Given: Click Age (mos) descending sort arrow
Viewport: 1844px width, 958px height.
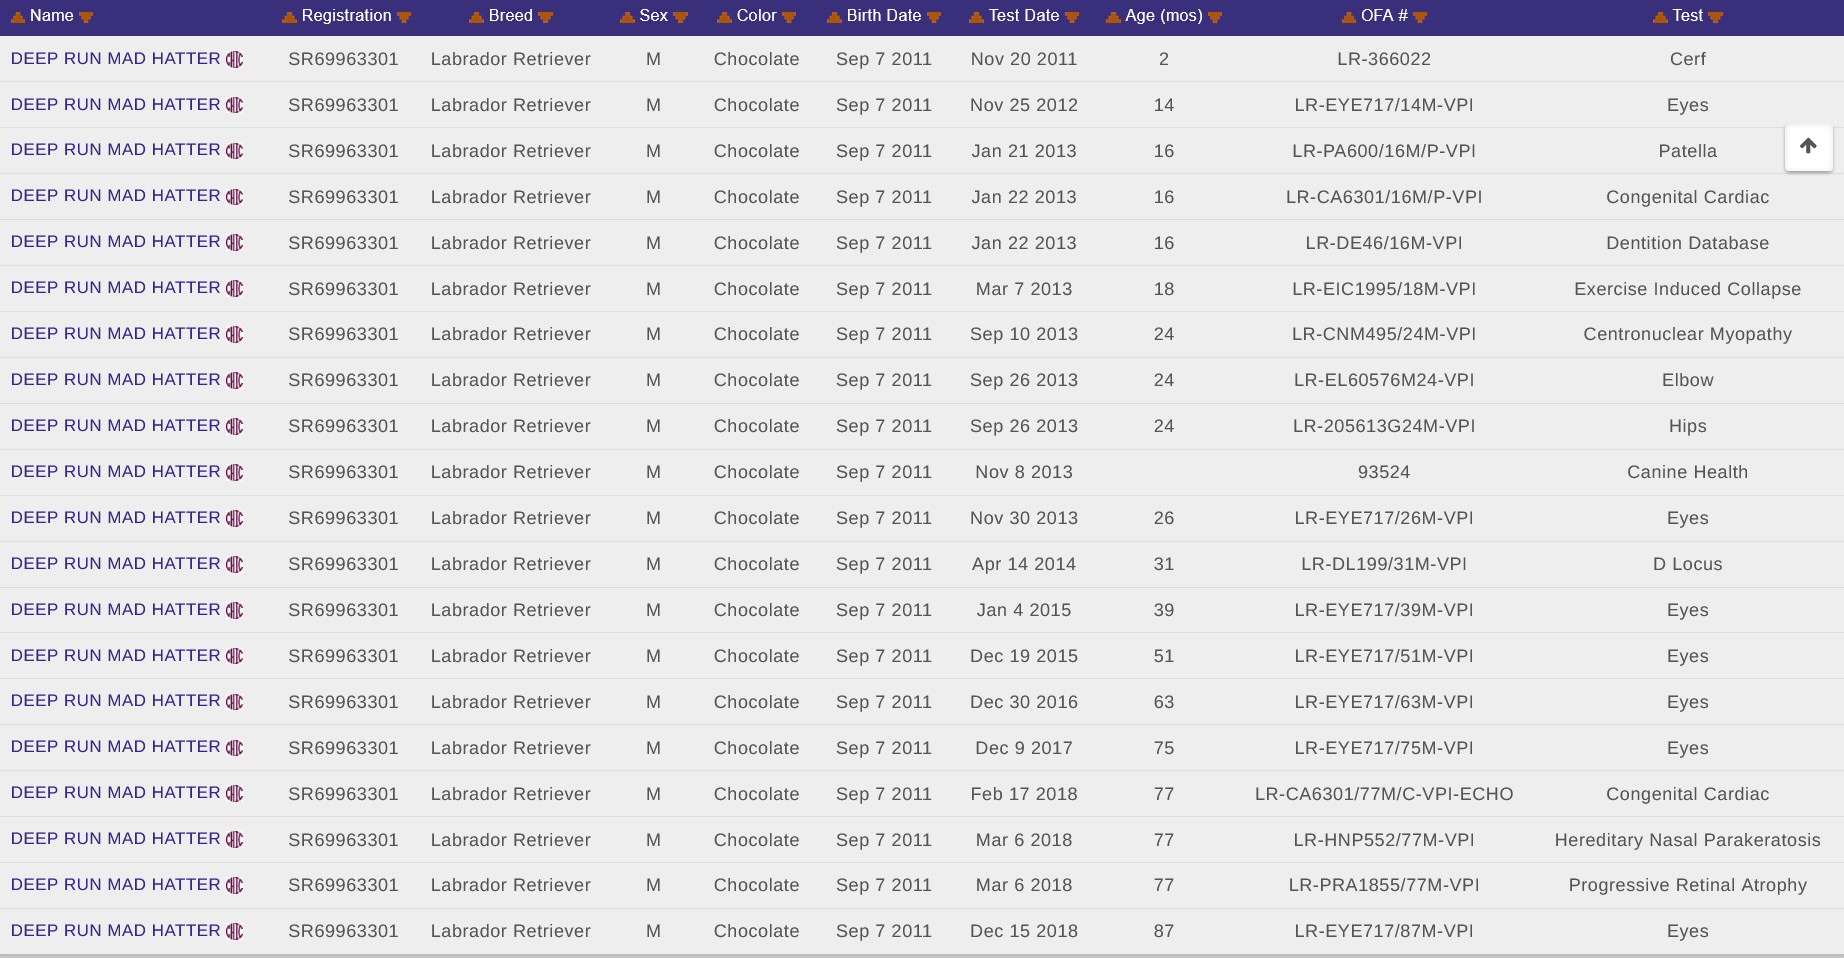Looking at the screenshot, I should tap(1215, 17).
